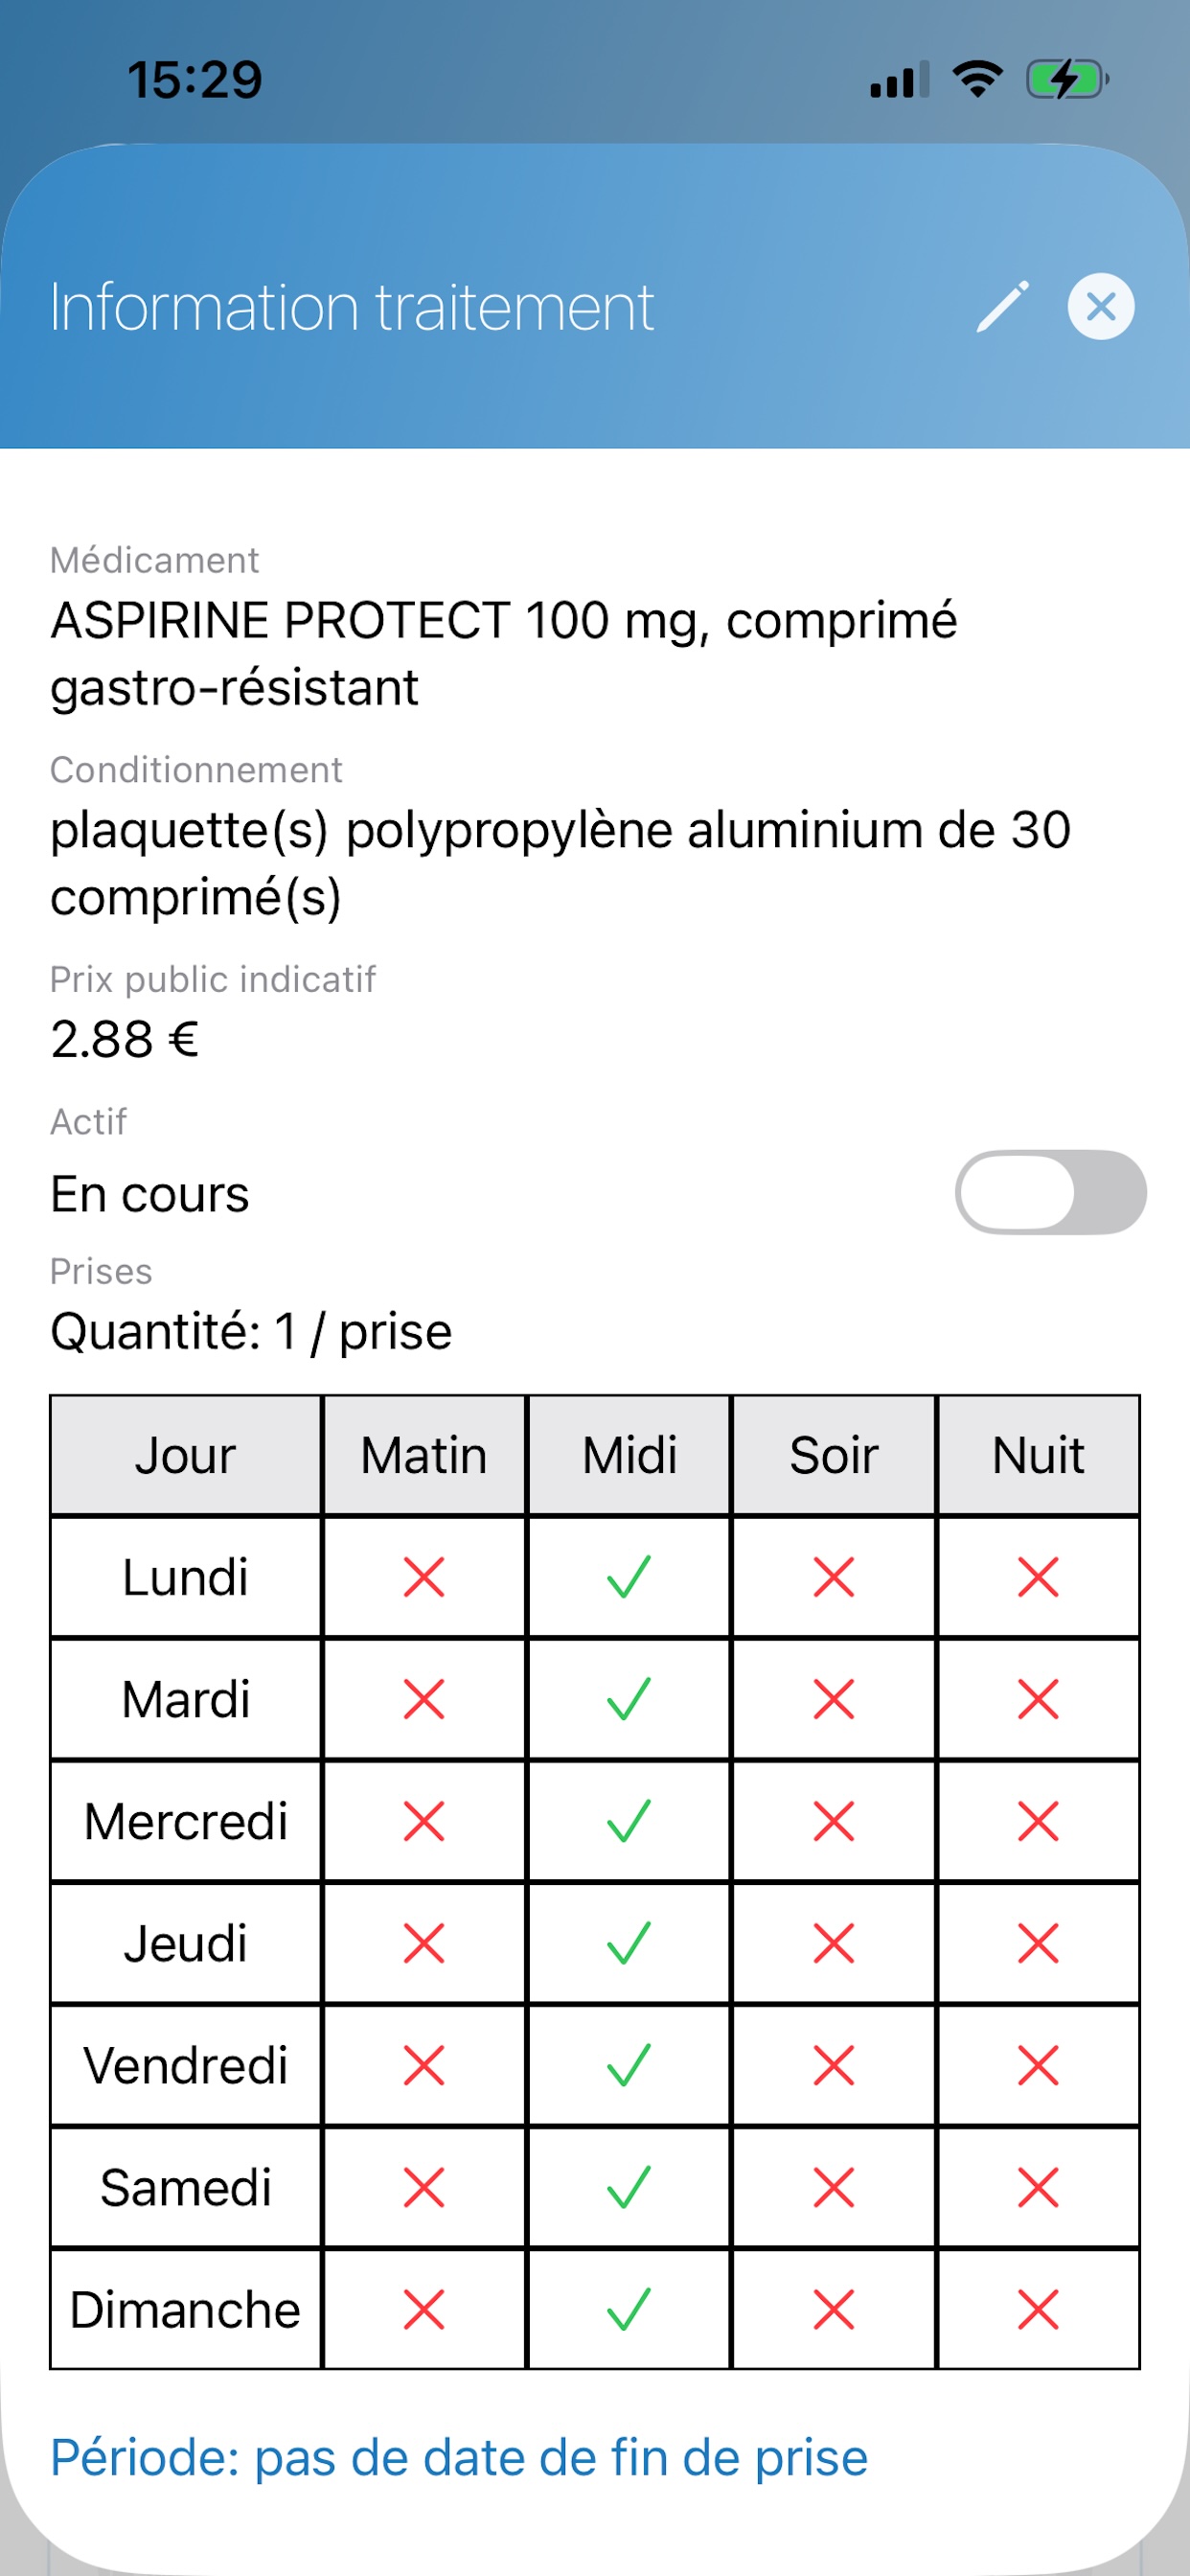This screenshot has width=1190, height=2576.
Task: Close the Information traitement sheet
Action: pos(1100,306)
